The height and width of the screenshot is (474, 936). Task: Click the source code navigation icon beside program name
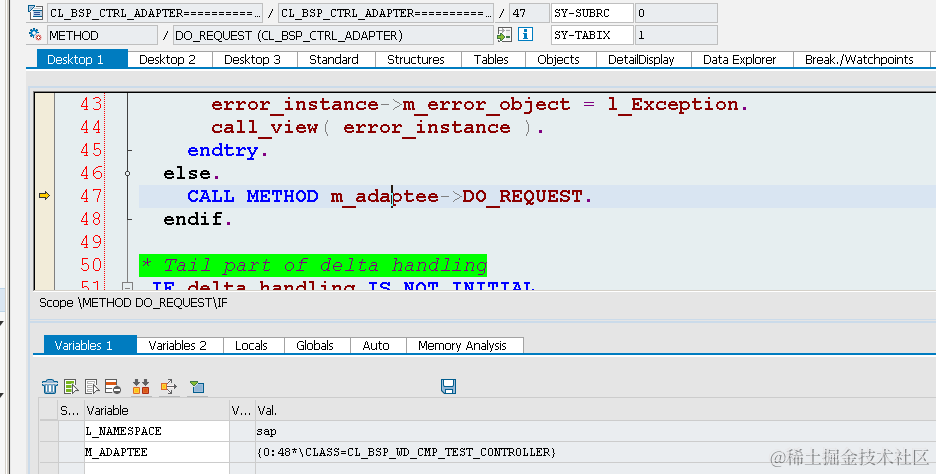35,12
